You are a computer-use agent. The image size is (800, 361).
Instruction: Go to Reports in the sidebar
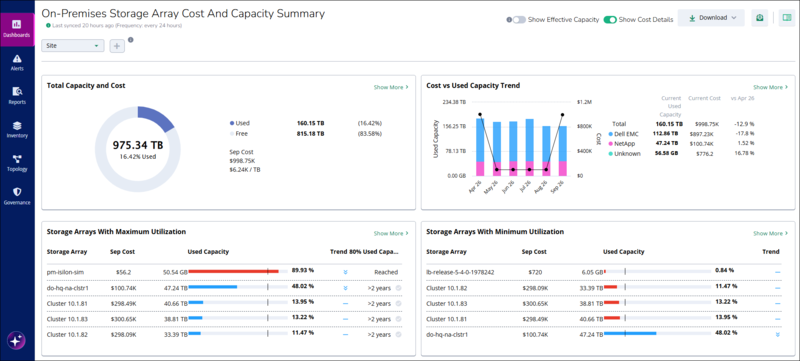click(x=17, y=96)
